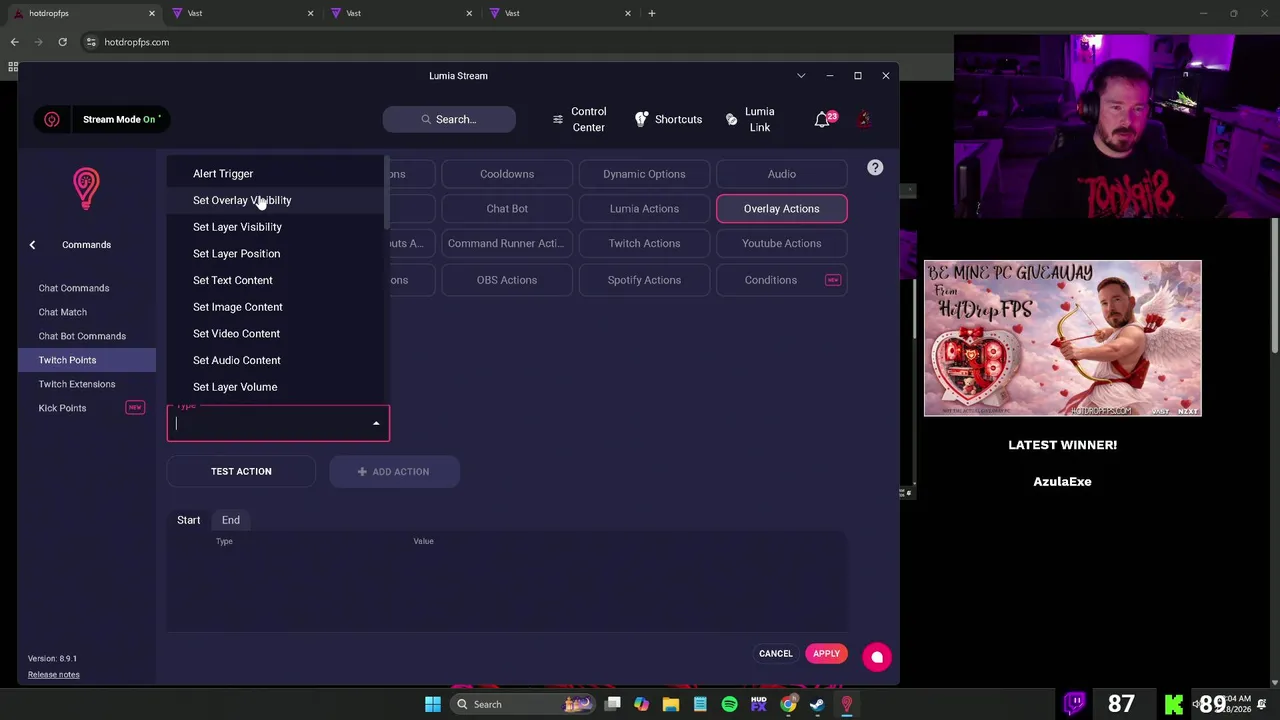Image resolution: width=1280 pixels, height=720 pixels.
Task: Click the ADD ACTION button
Action: [394, 472]
